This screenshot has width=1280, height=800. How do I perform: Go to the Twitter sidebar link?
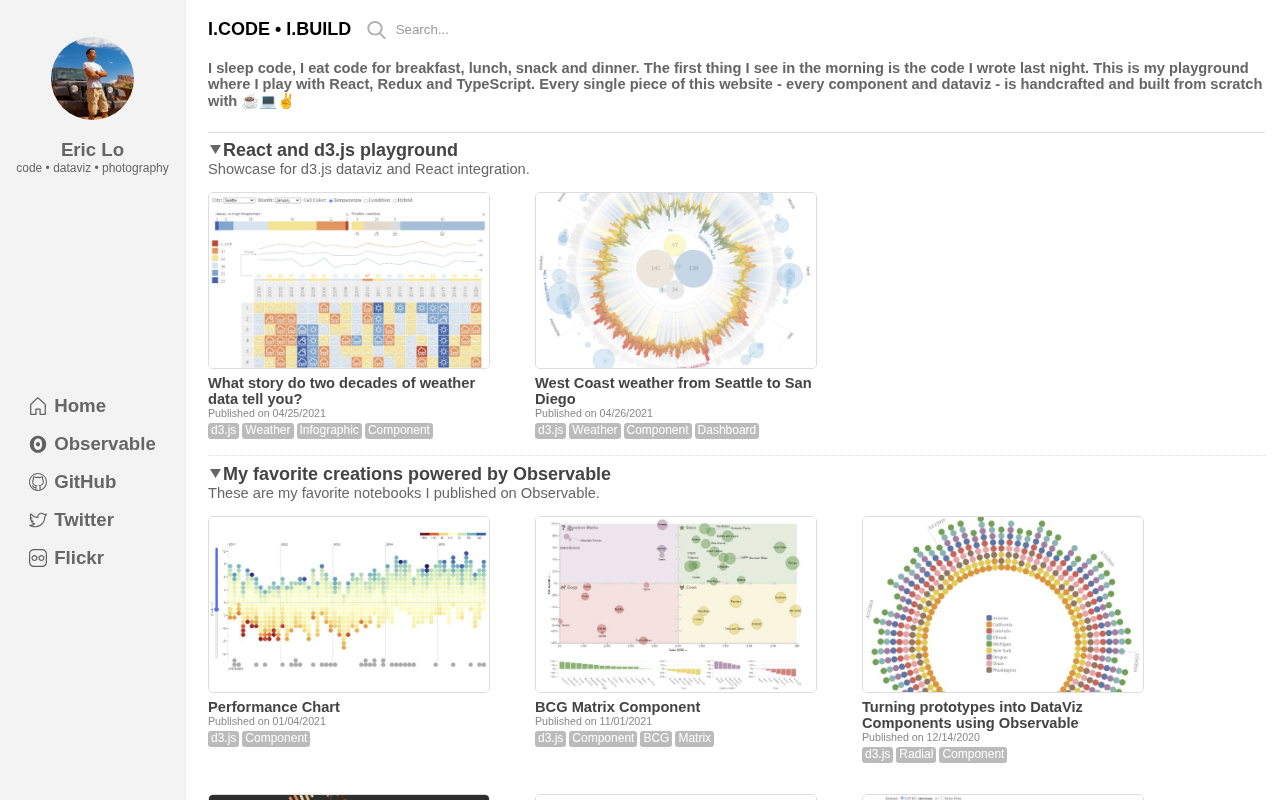click(84, 520)
